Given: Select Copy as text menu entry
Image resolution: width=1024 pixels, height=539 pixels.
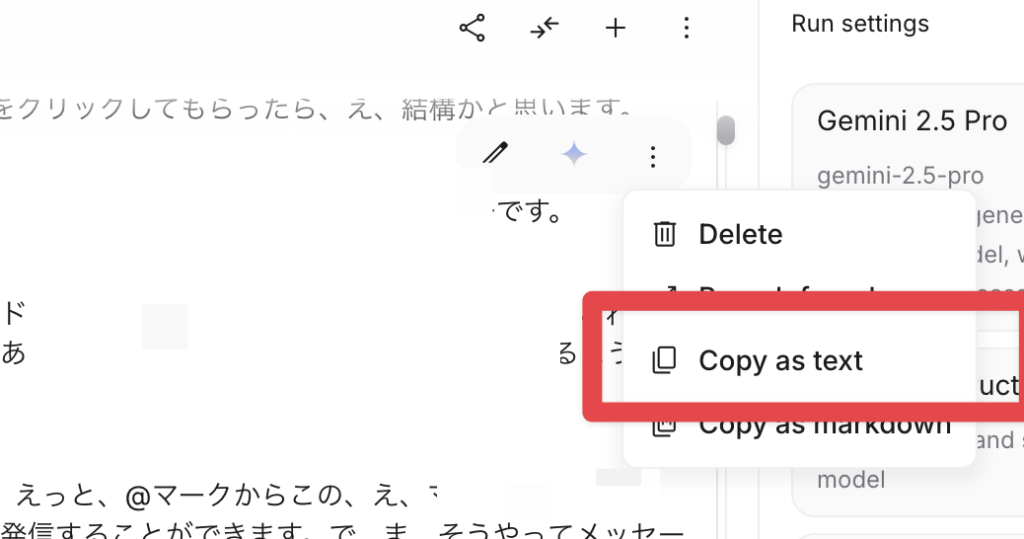Looking at the screenshot, I should 780,361.
